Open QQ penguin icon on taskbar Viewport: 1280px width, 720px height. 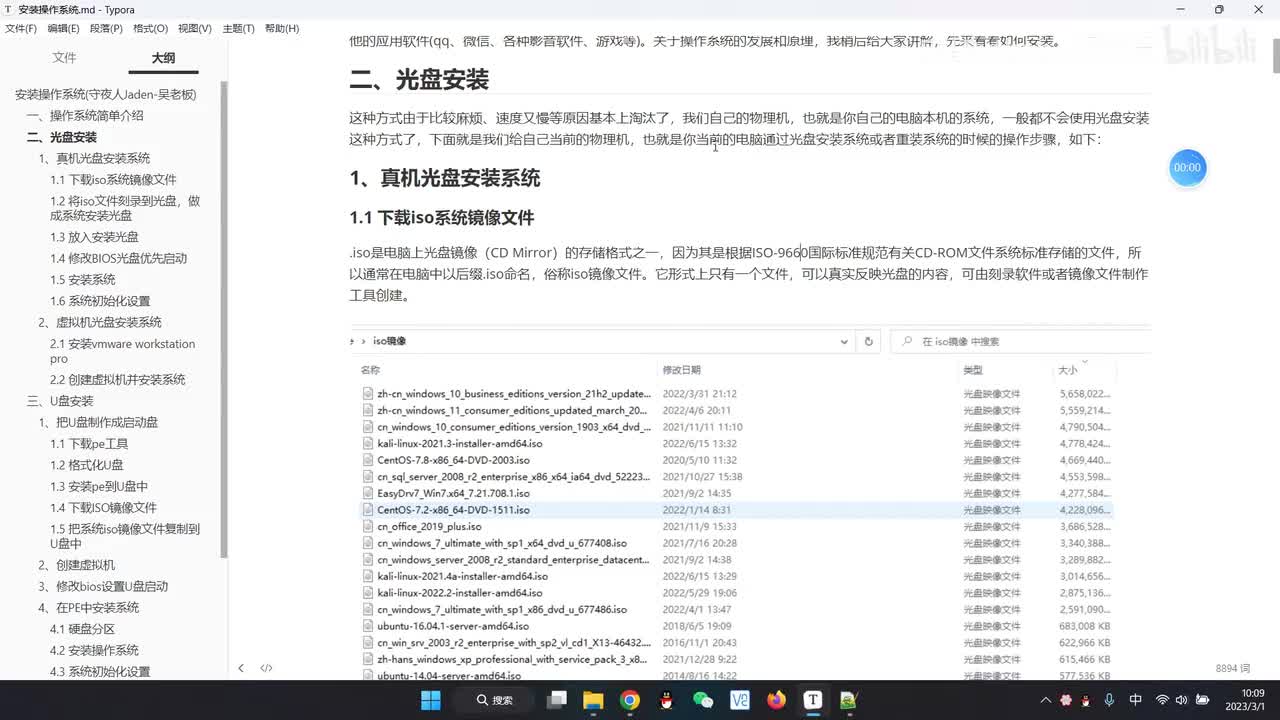point(667,700)
